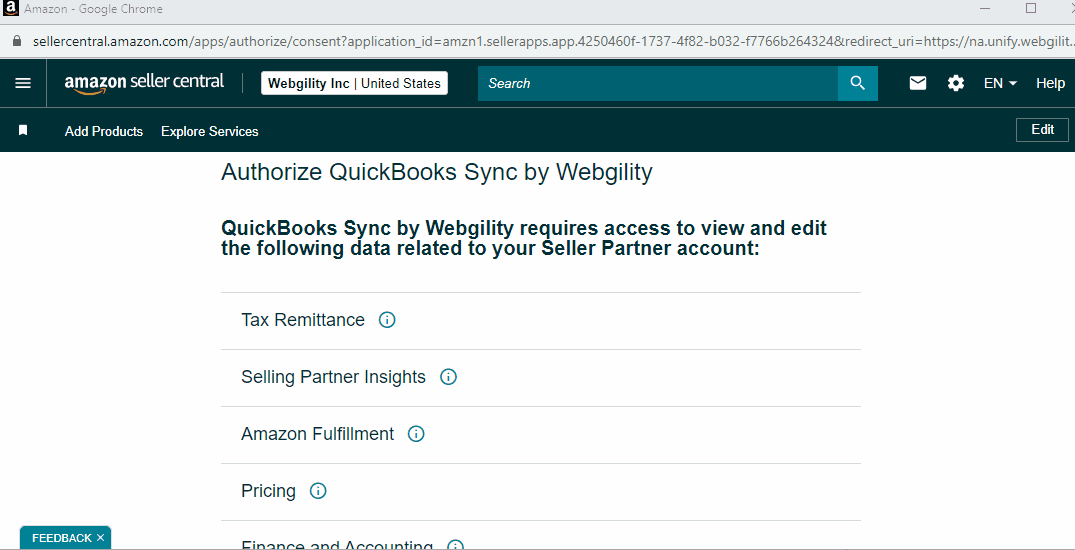1075x550 pixels.
Task: Show info for Pricing
Action: (x=318, y=491)
